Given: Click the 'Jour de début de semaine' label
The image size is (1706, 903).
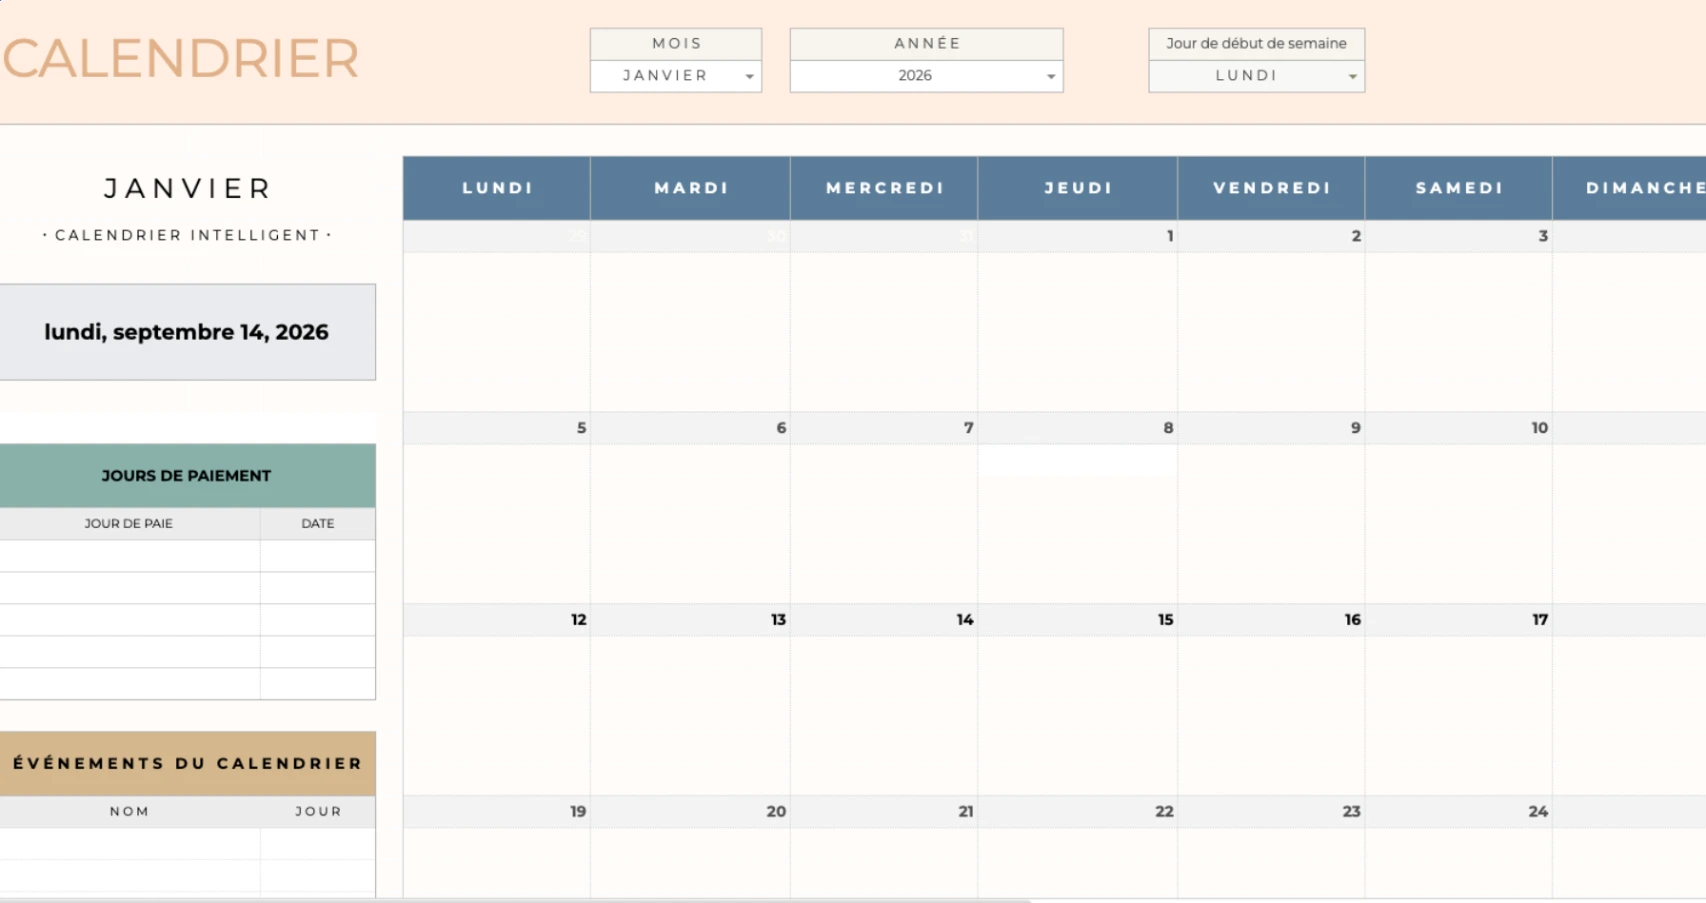Looking at the screenshot, I should tap(1256, 44).
